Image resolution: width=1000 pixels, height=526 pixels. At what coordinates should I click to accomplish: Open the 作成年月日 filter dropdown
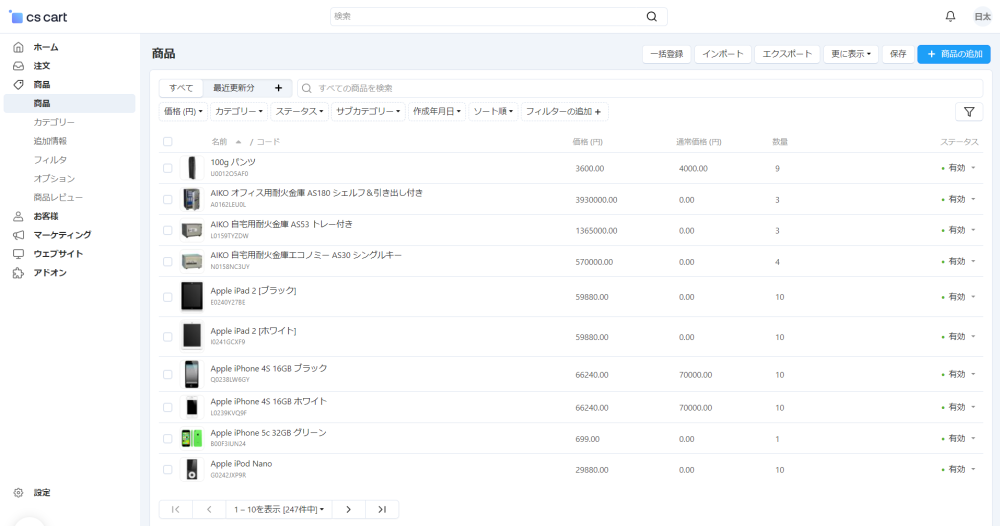[x=437, y=112]
